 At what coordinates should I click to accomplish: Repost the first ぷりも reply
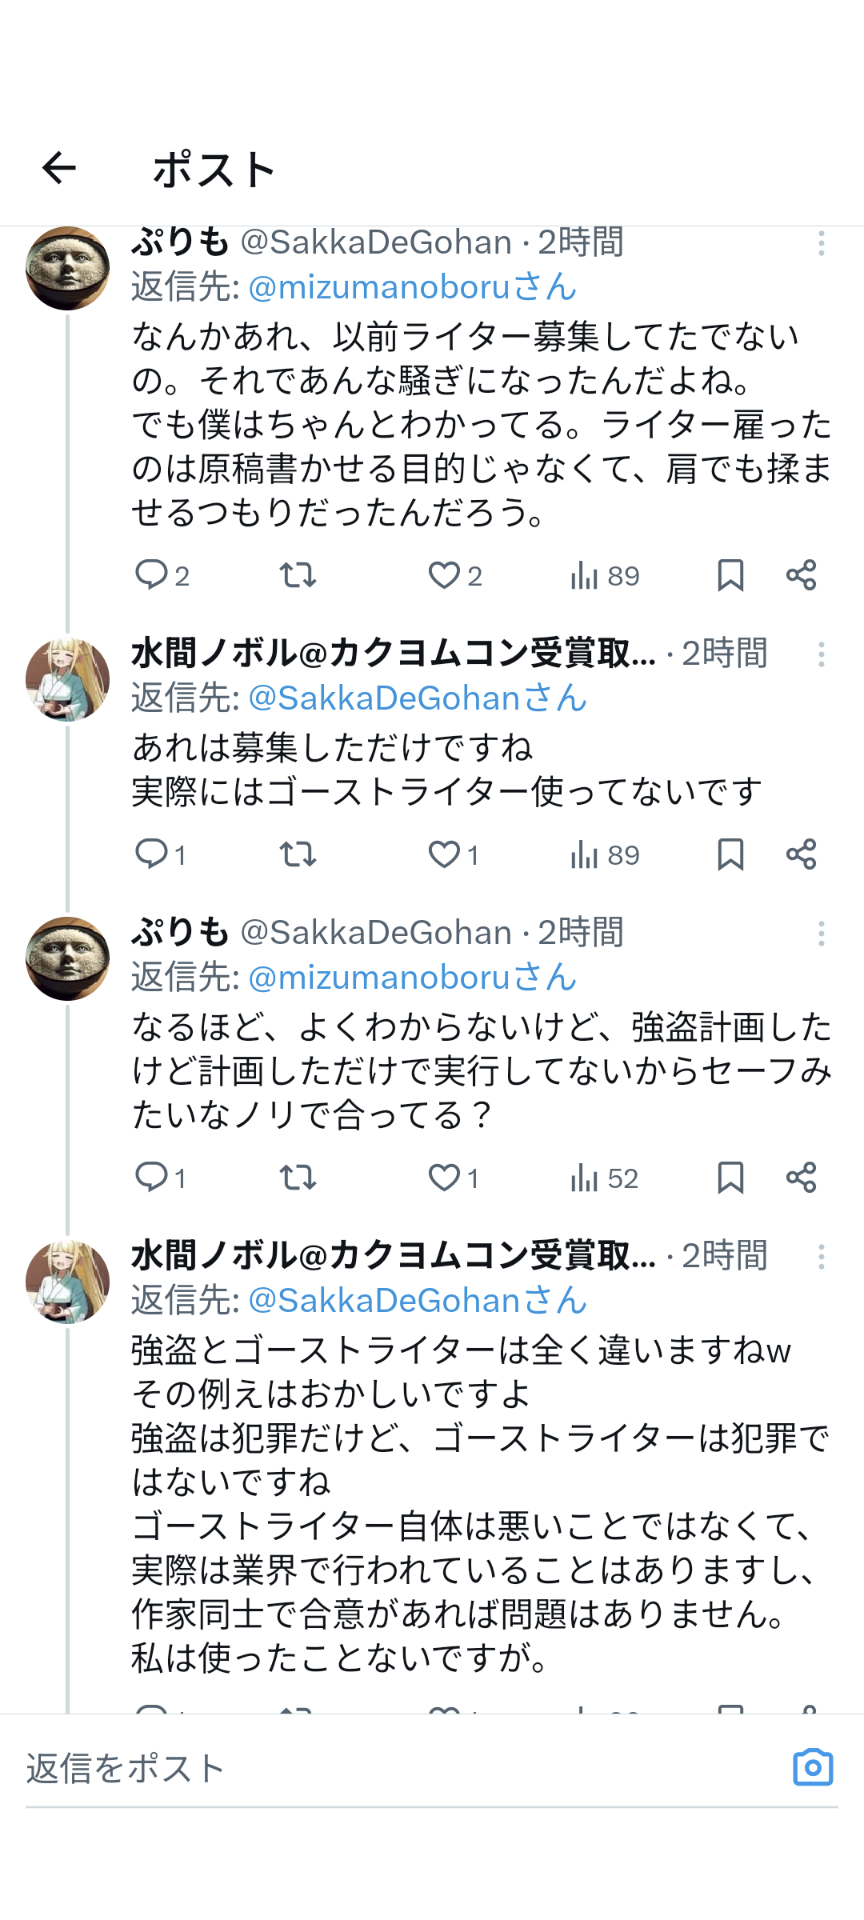[297, 575]
